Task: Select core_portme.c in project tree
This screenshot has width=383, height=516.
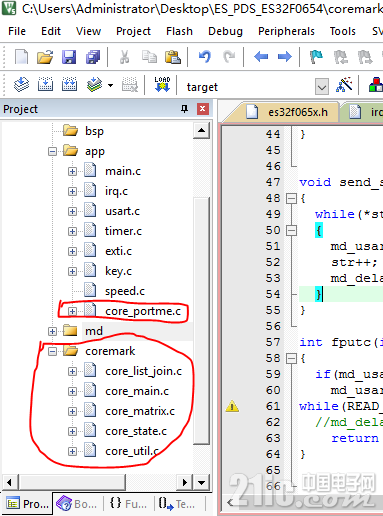Action: point(143,311)
